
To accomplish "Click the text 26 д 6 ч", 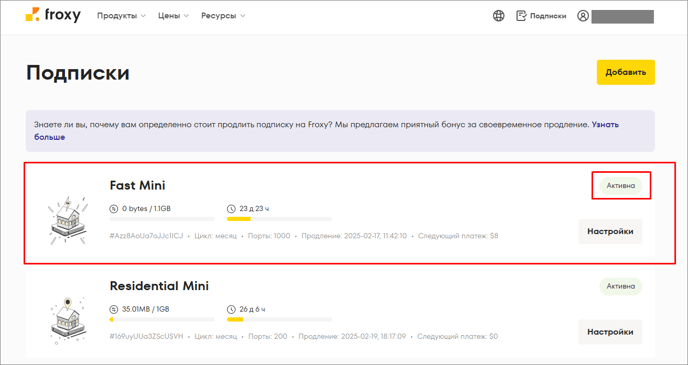I will point(252,309).
